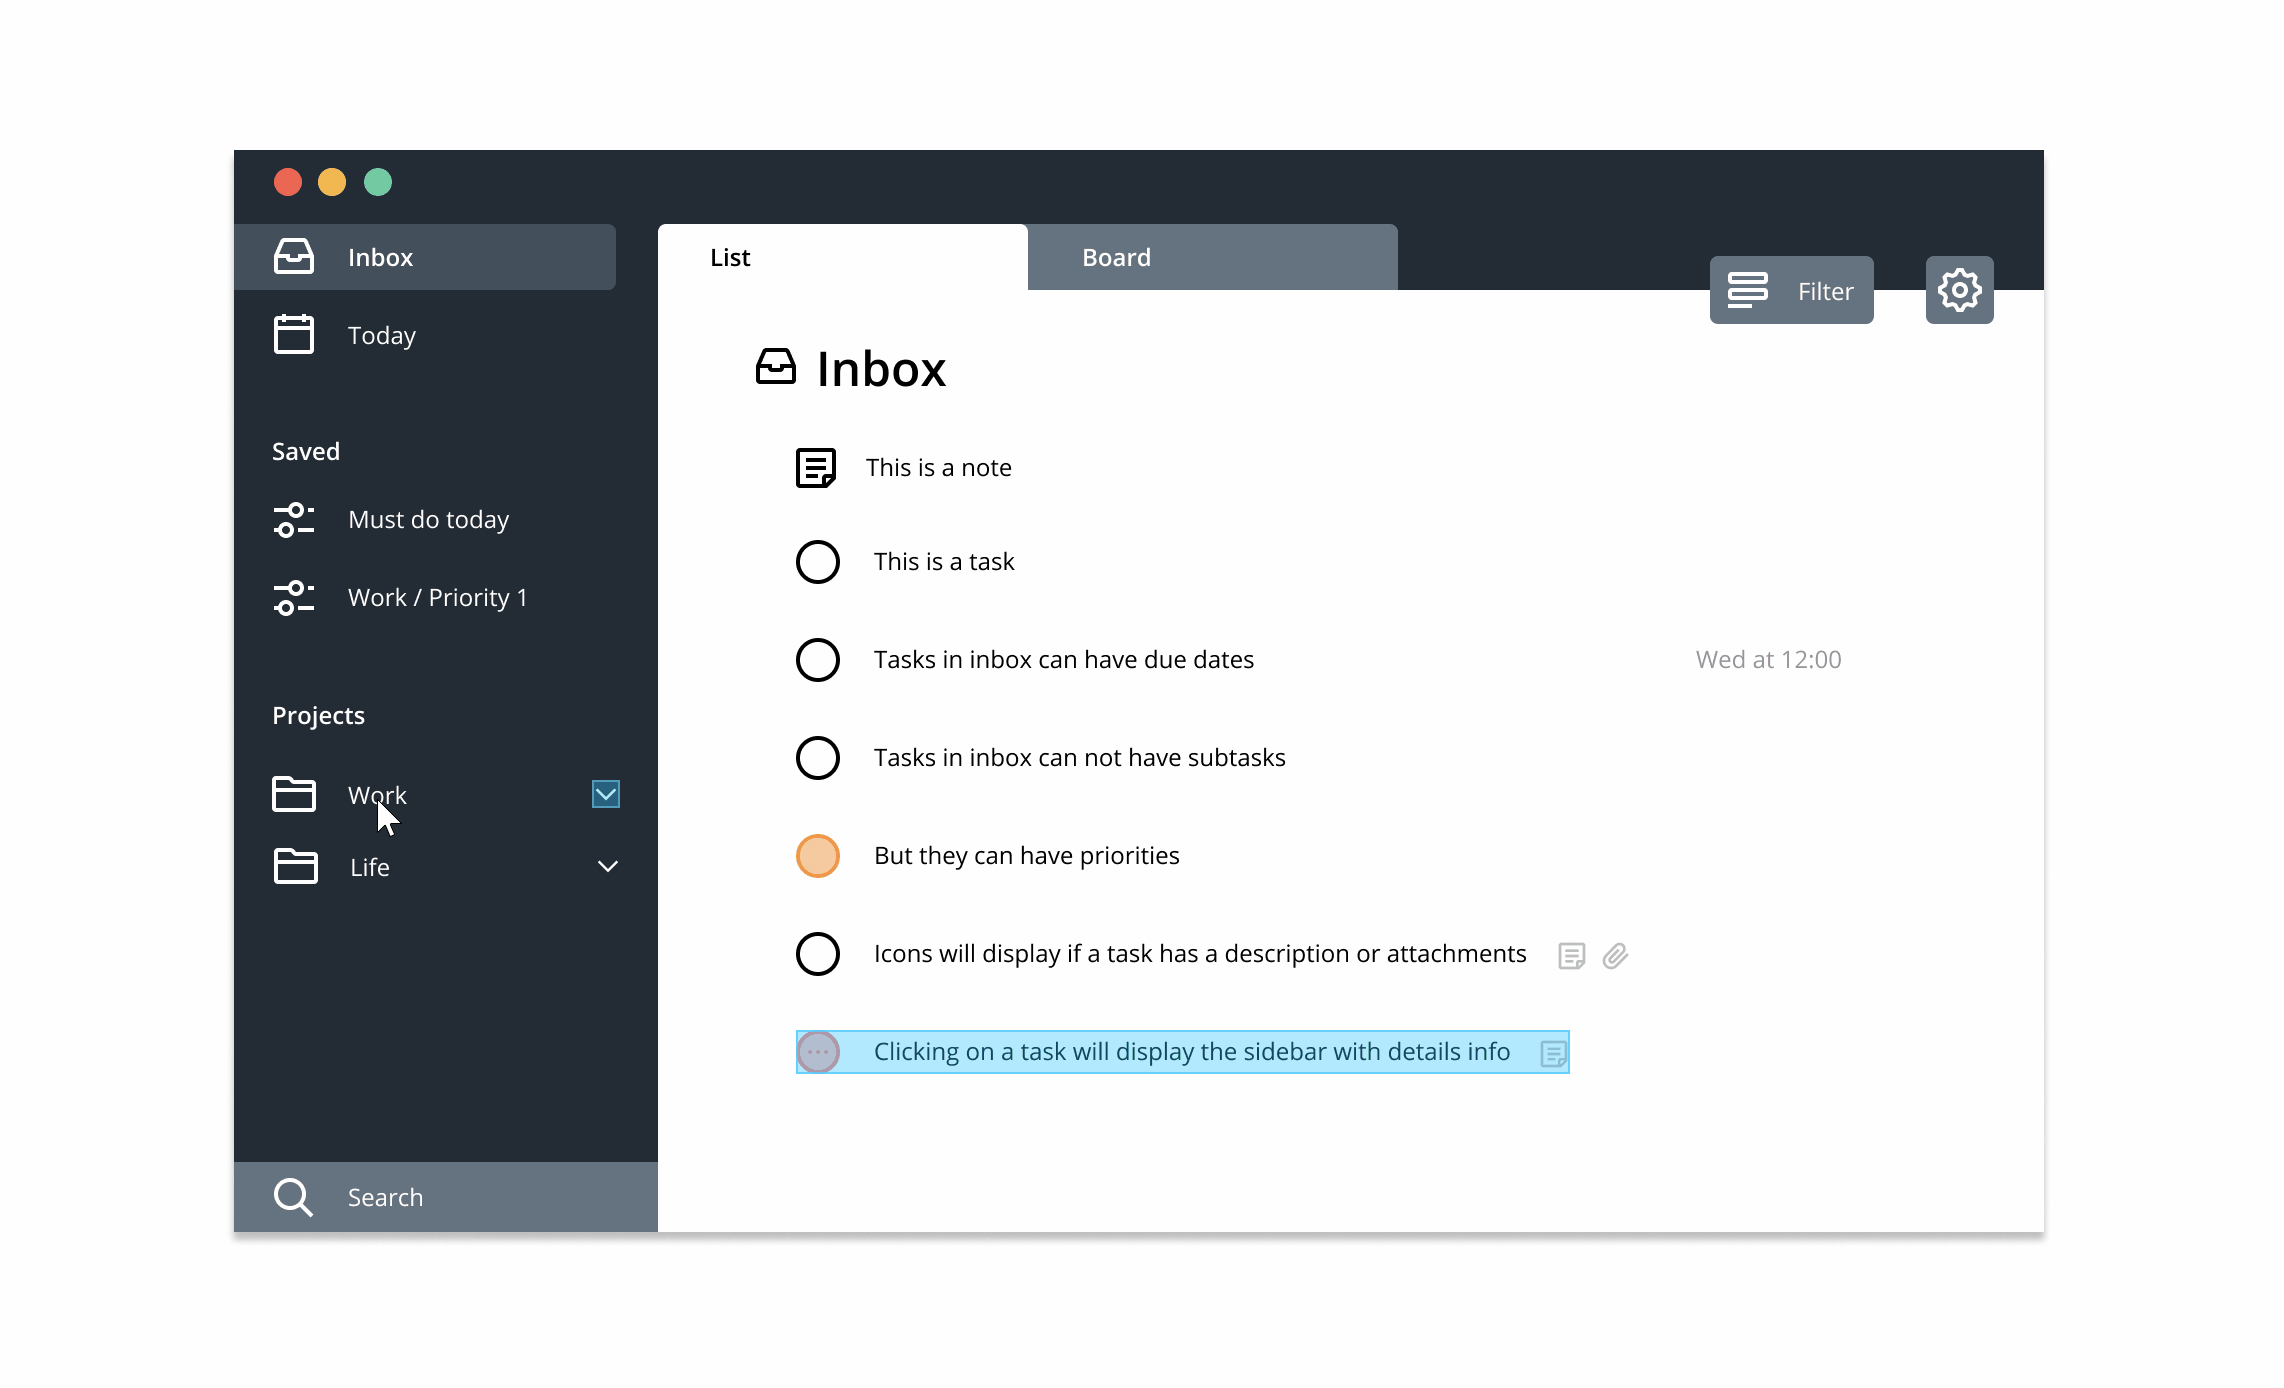Expand the Life project chevron

(607, 866)
